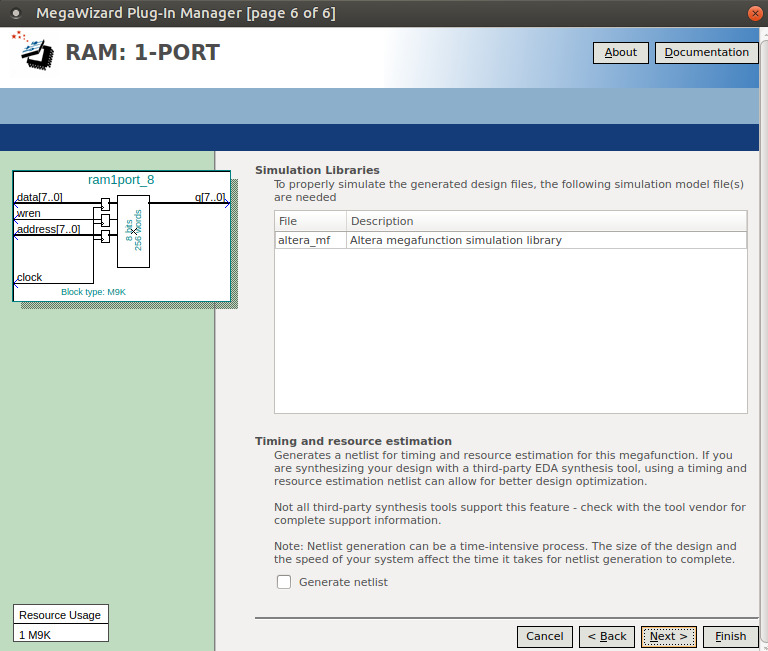Click the address register symbol
Image resolution: width=768 pixels, height=651 pixels.
[105, 237]
